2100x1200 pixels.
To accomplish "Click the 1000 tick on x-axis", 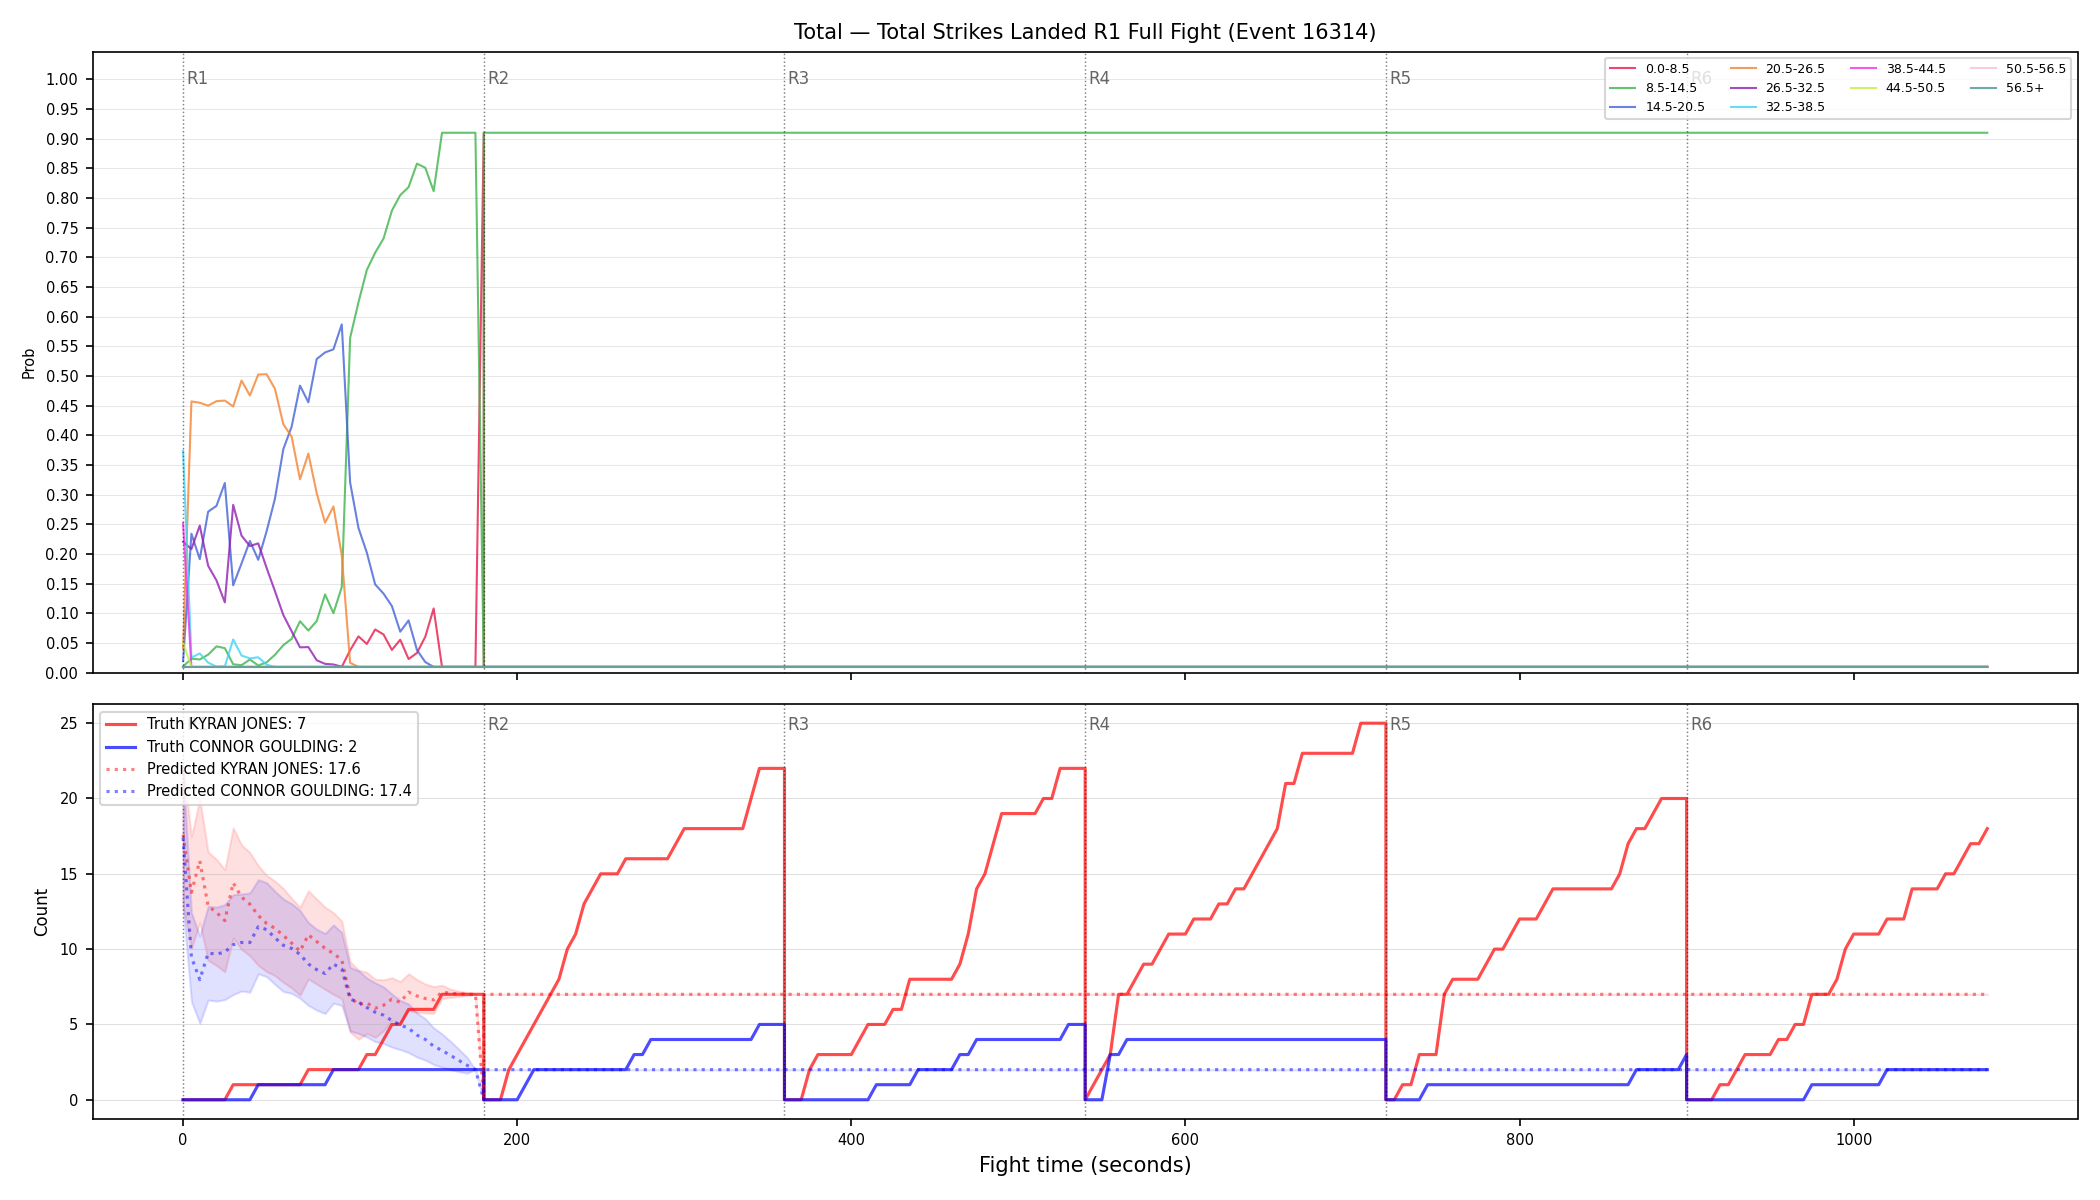I will click(x=1854, y=1139).
